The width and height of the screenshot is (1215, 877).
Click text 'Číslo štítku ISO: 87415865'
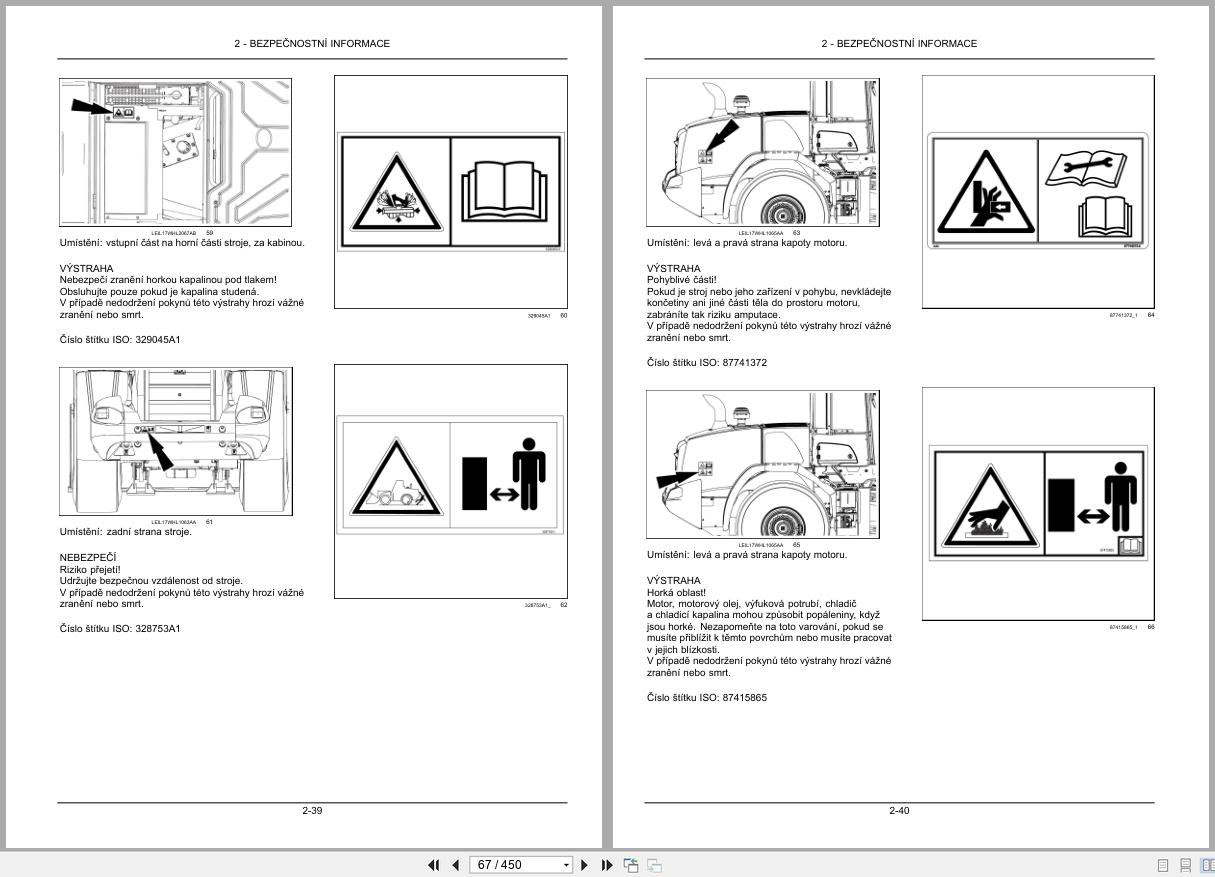click(707, 698)
